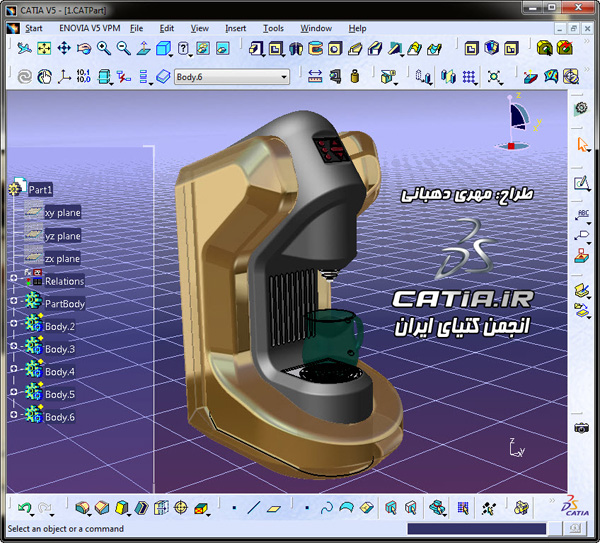Select the Pan arrows tool
Image resolution: width=600 pixels, height=543 pixels.
point(64,49)
